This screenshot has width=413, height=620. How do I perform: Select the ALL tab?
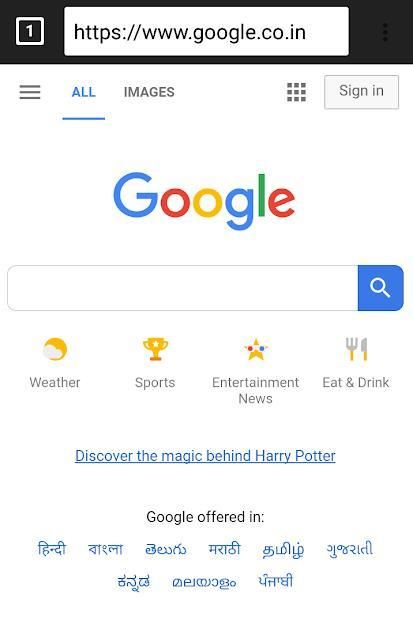[83, 92]
